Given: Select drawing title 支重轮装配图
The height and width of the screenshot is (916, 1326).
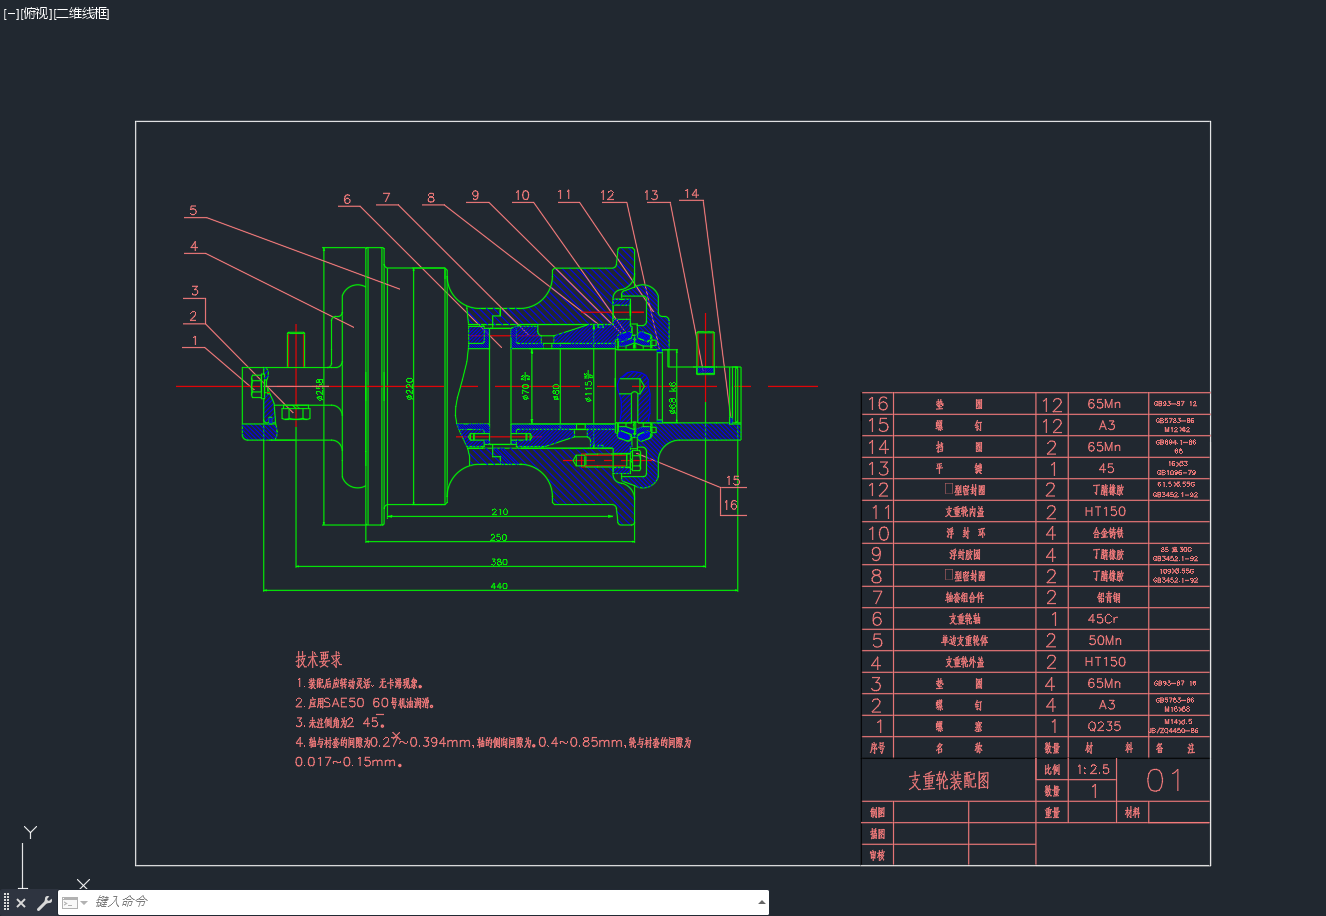Looking at the screenshot, I should pyautogui.click(x=949, y=781).
